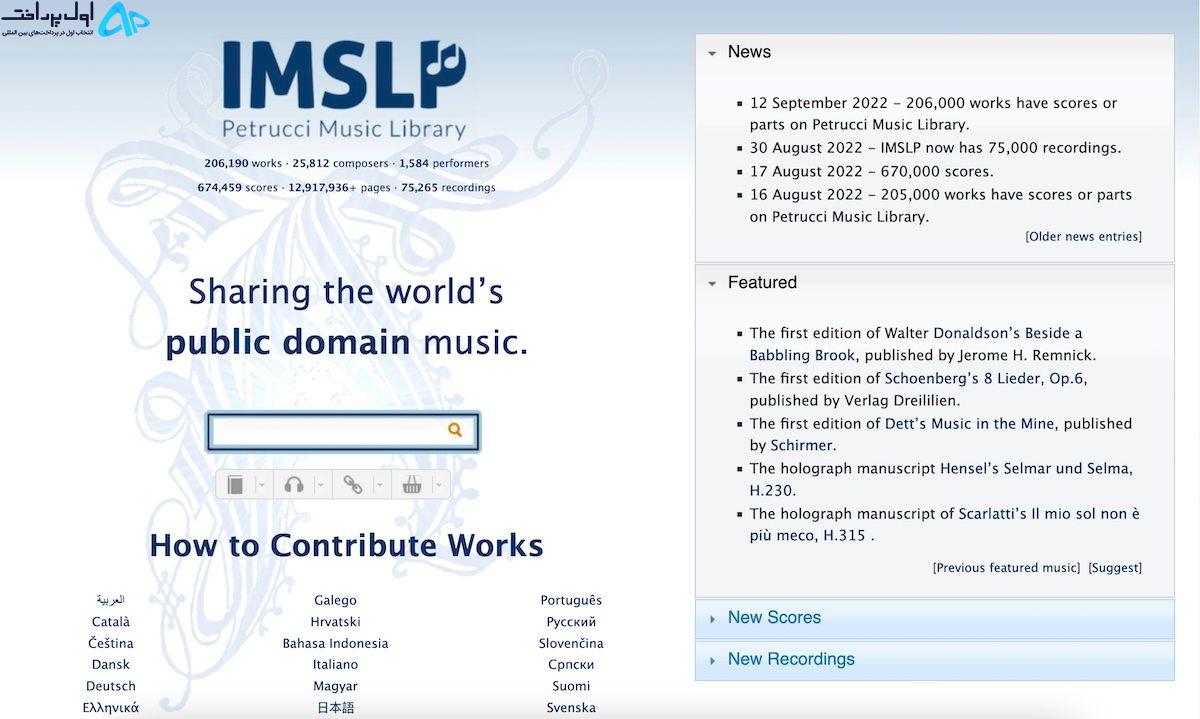The image size is (1200, 719).
Task: Click the 30 August 2022 news entry
Action: click(936, 148)
